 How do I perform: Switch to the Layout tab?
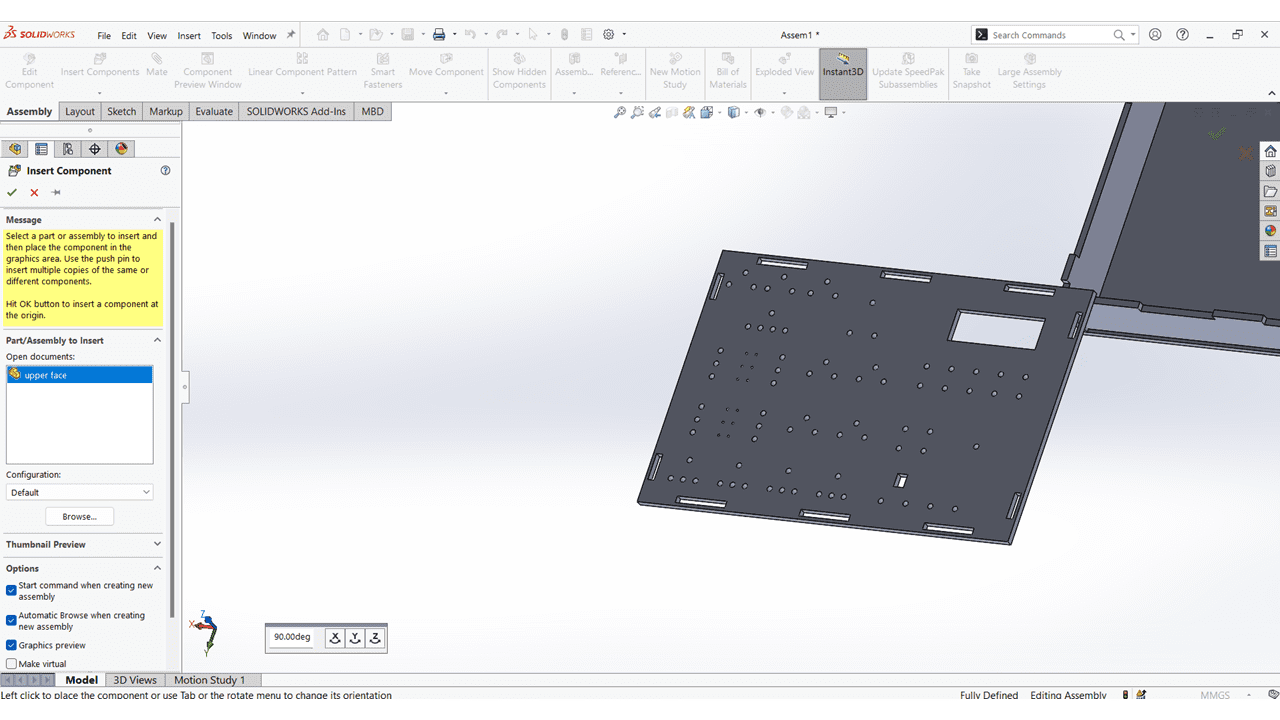click(x=80, y=111)
